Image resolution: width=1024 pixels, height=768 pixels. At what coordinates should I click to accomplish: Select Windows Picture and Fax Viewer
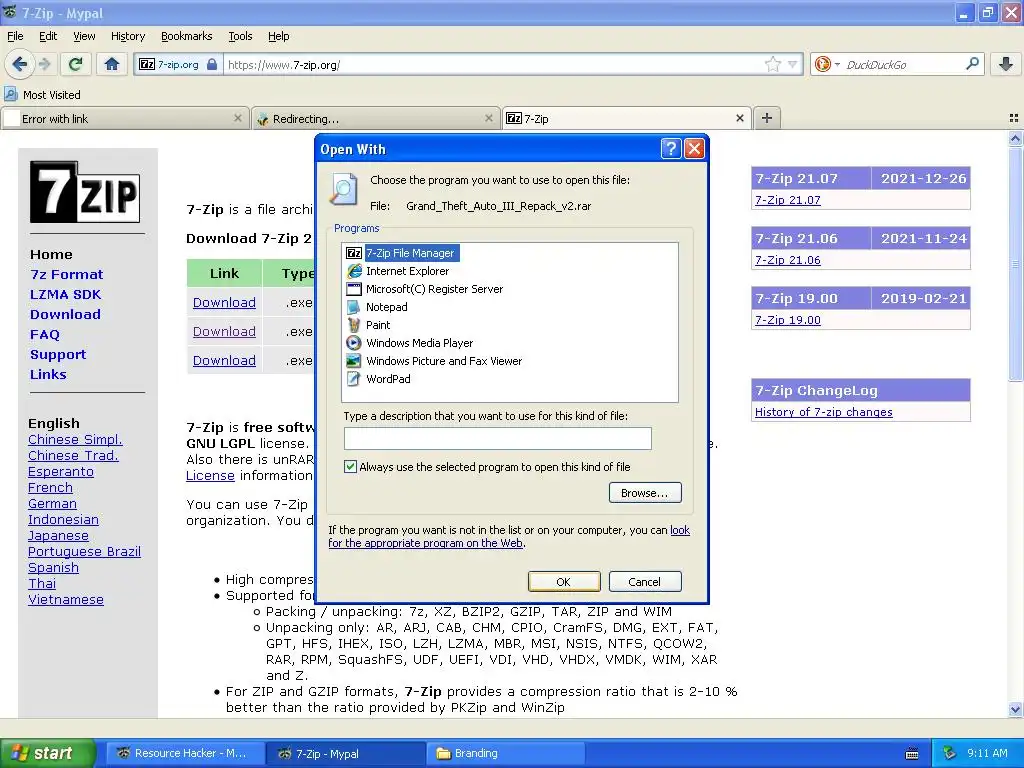pos(434,360)
